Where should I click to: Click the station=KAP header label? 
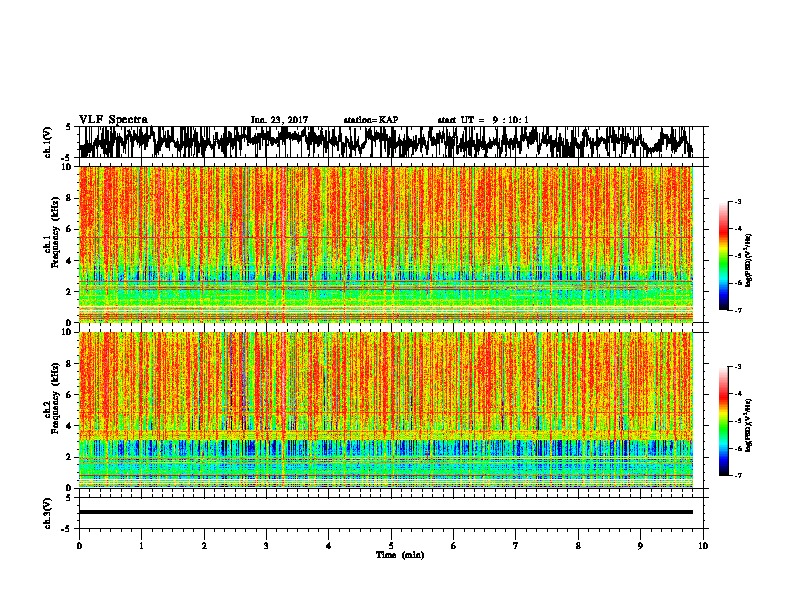[371, 120]
